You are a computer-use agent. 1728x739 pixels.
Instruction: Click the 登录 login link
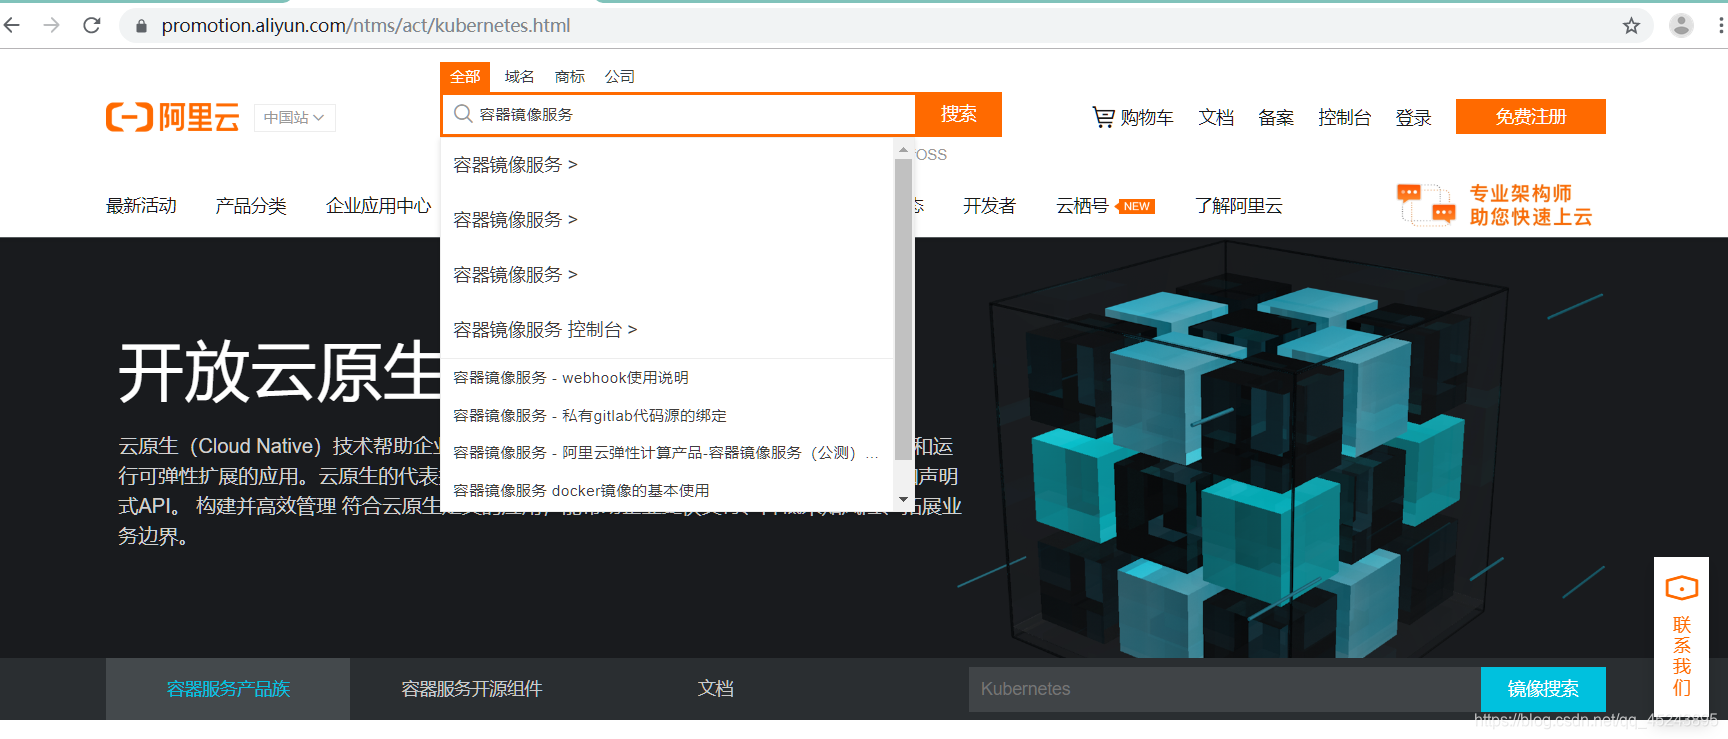pyautogui.click(x=1413, y=117)
